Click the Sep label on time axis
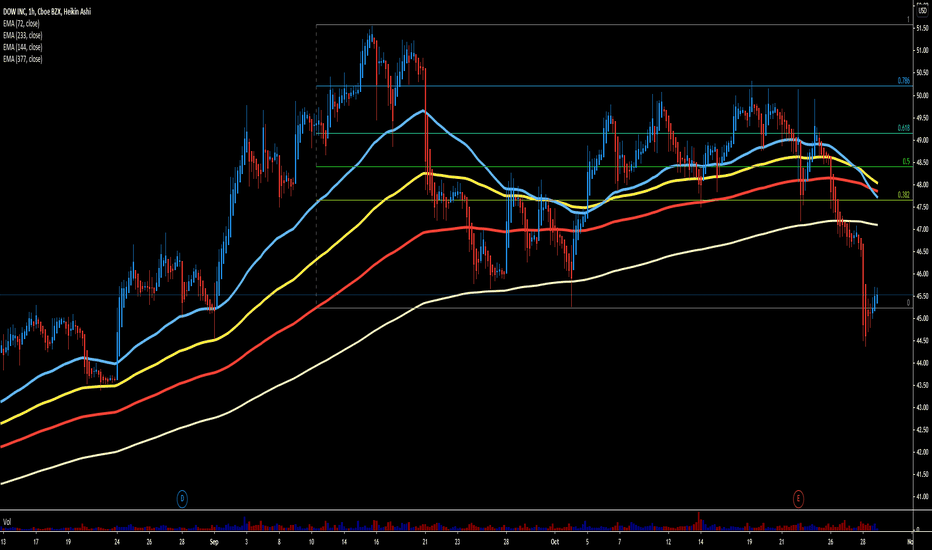Viewport: 932px width, 550px height. [214, 542]
